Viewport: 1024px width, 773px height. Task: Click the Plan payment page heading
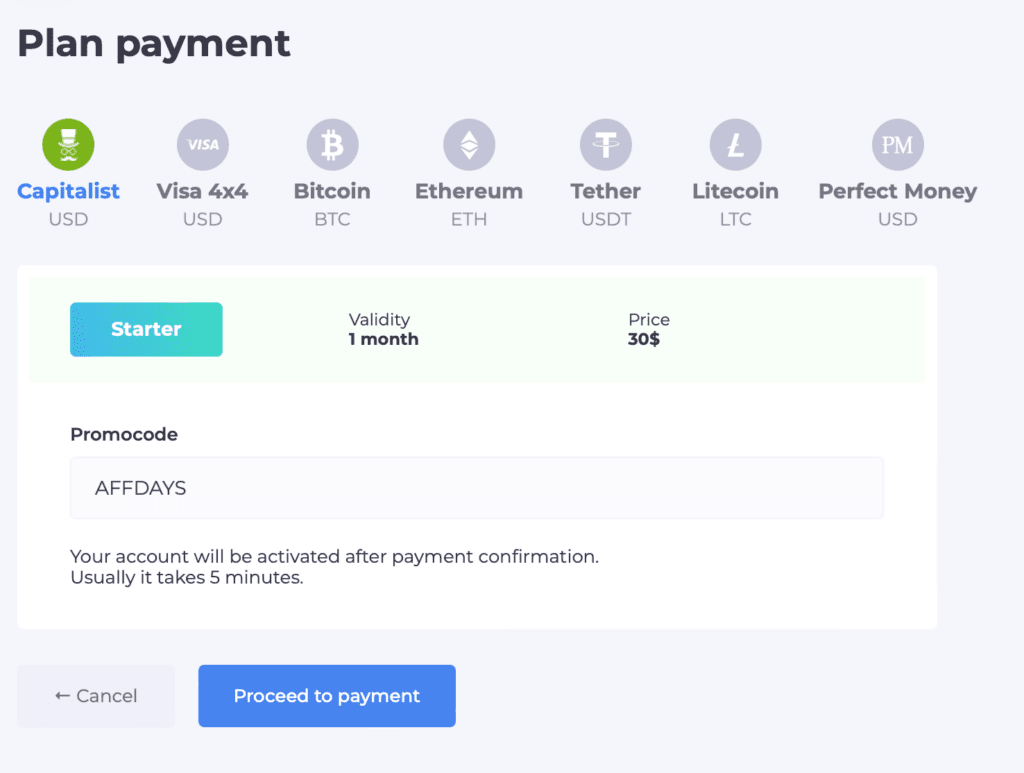(153, 43)
